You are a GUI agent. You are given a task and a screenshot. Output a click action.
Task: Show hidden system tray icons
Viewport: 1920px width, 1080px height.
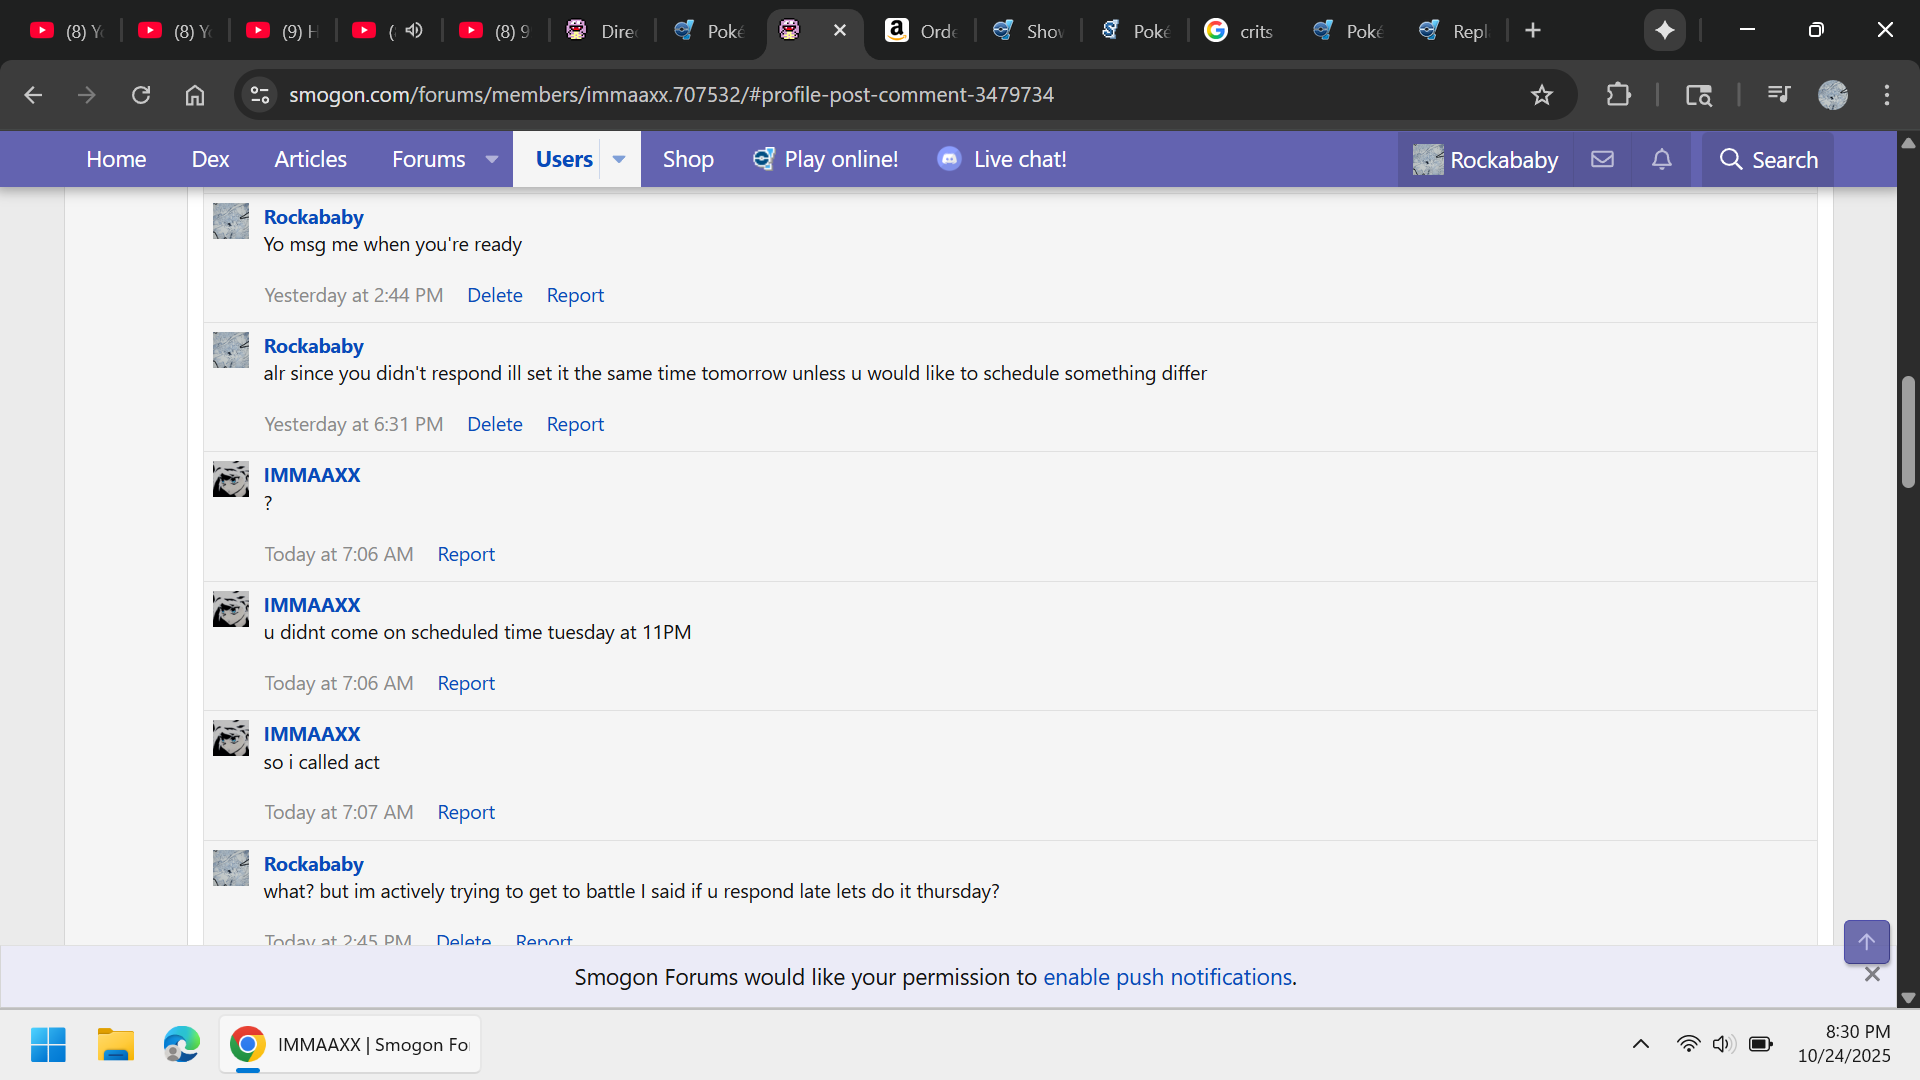(x=1640, y=1044)
